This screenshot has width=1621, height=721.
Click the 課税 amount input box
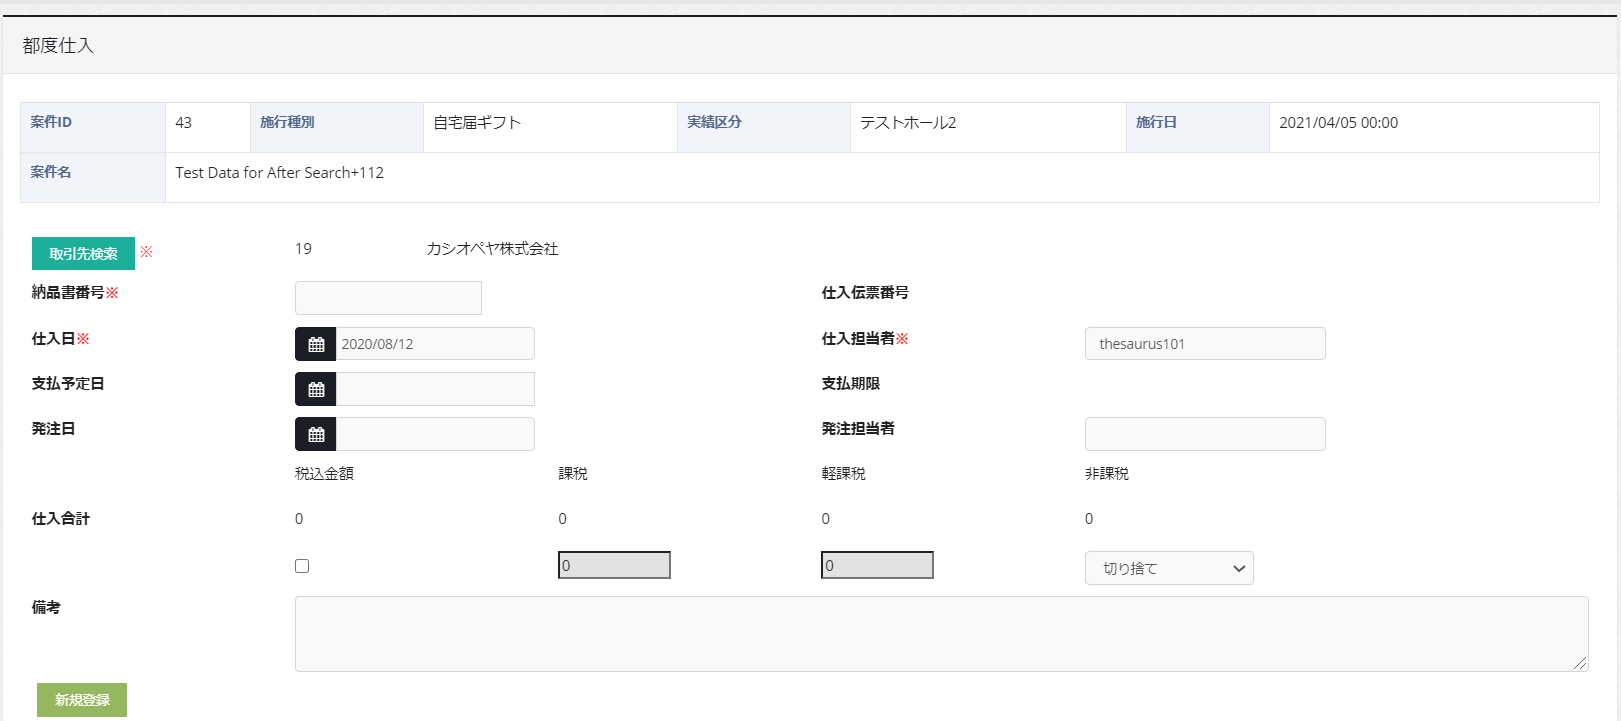tap(614, 565)
